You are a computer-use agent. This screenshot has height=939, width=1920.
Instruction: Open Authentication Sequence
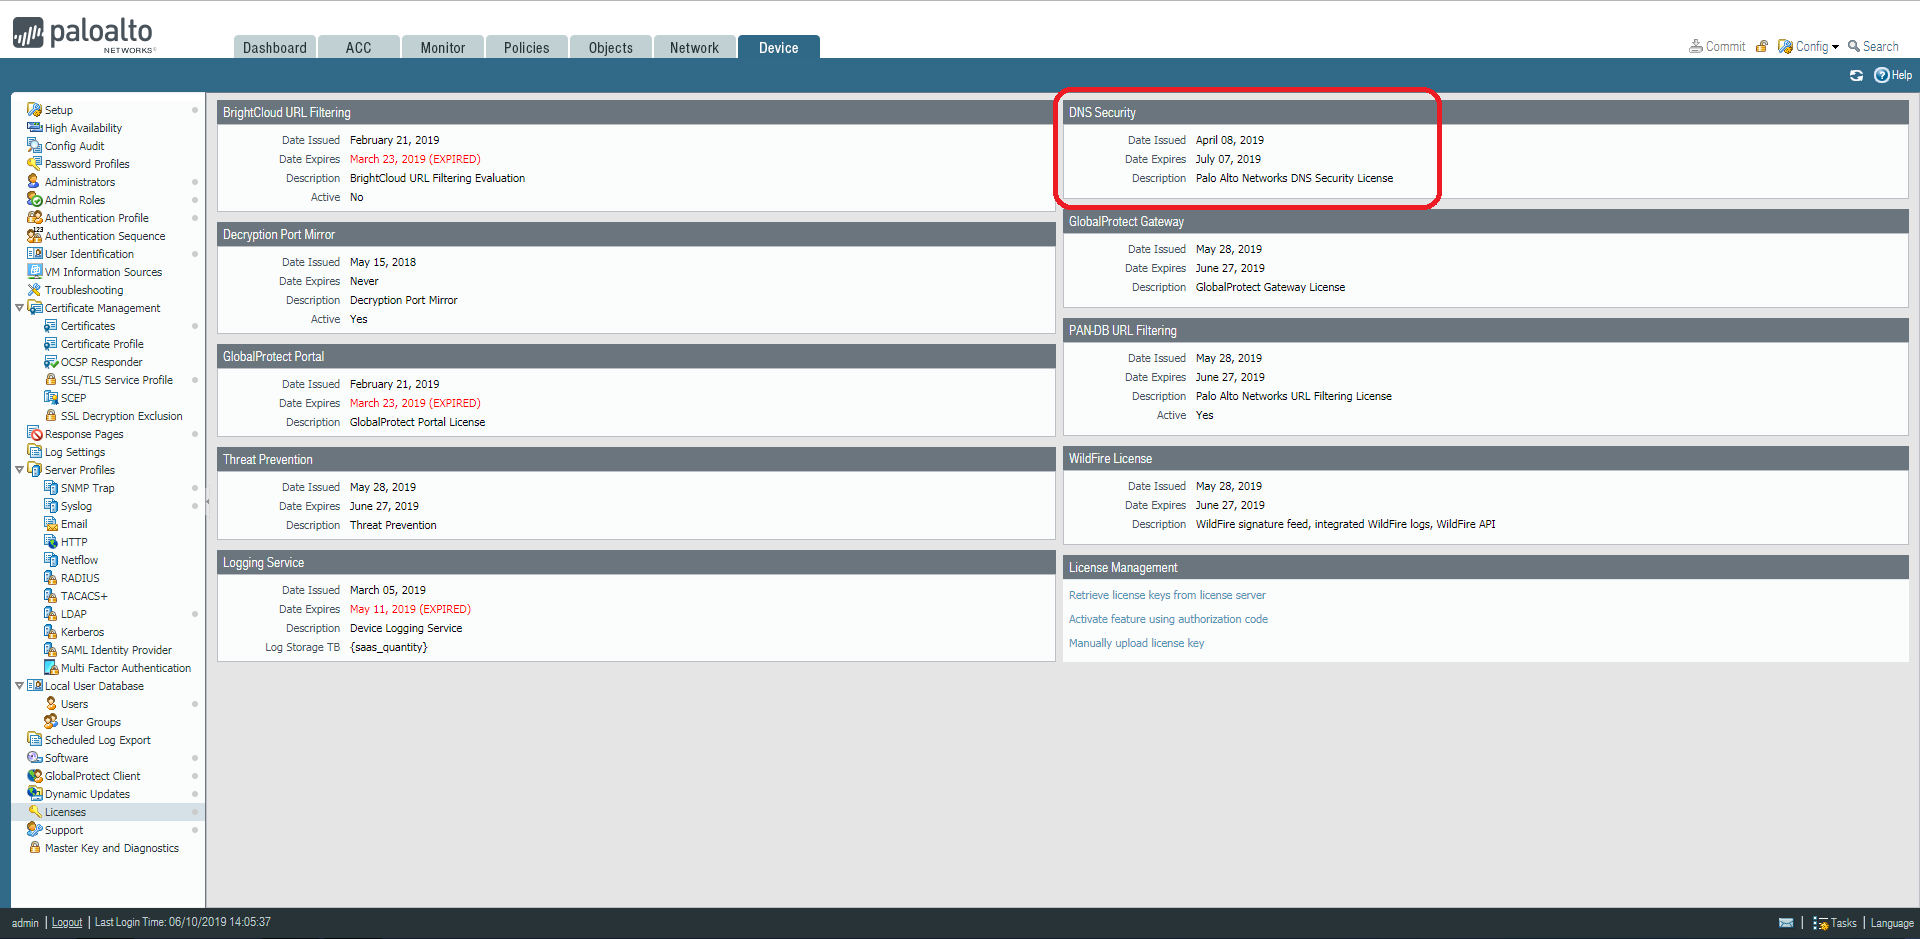[x=105, y=236]
